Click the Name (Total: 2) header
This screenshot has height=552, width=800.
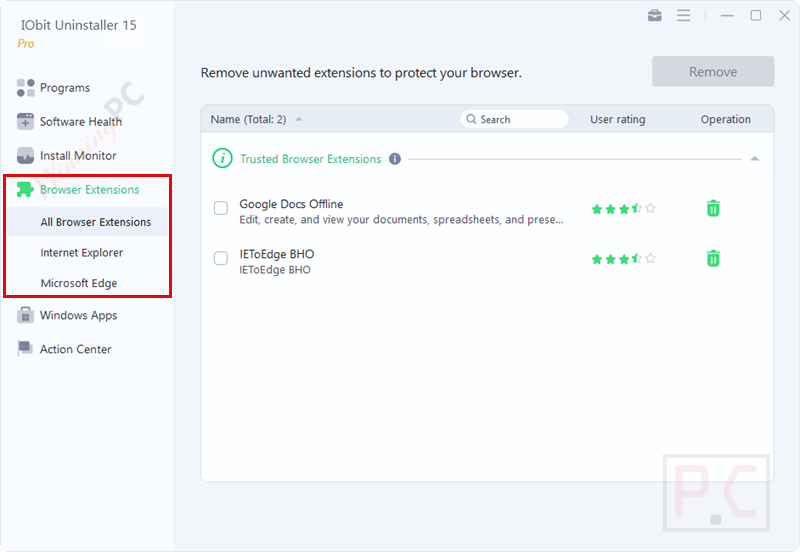[248, 119]
